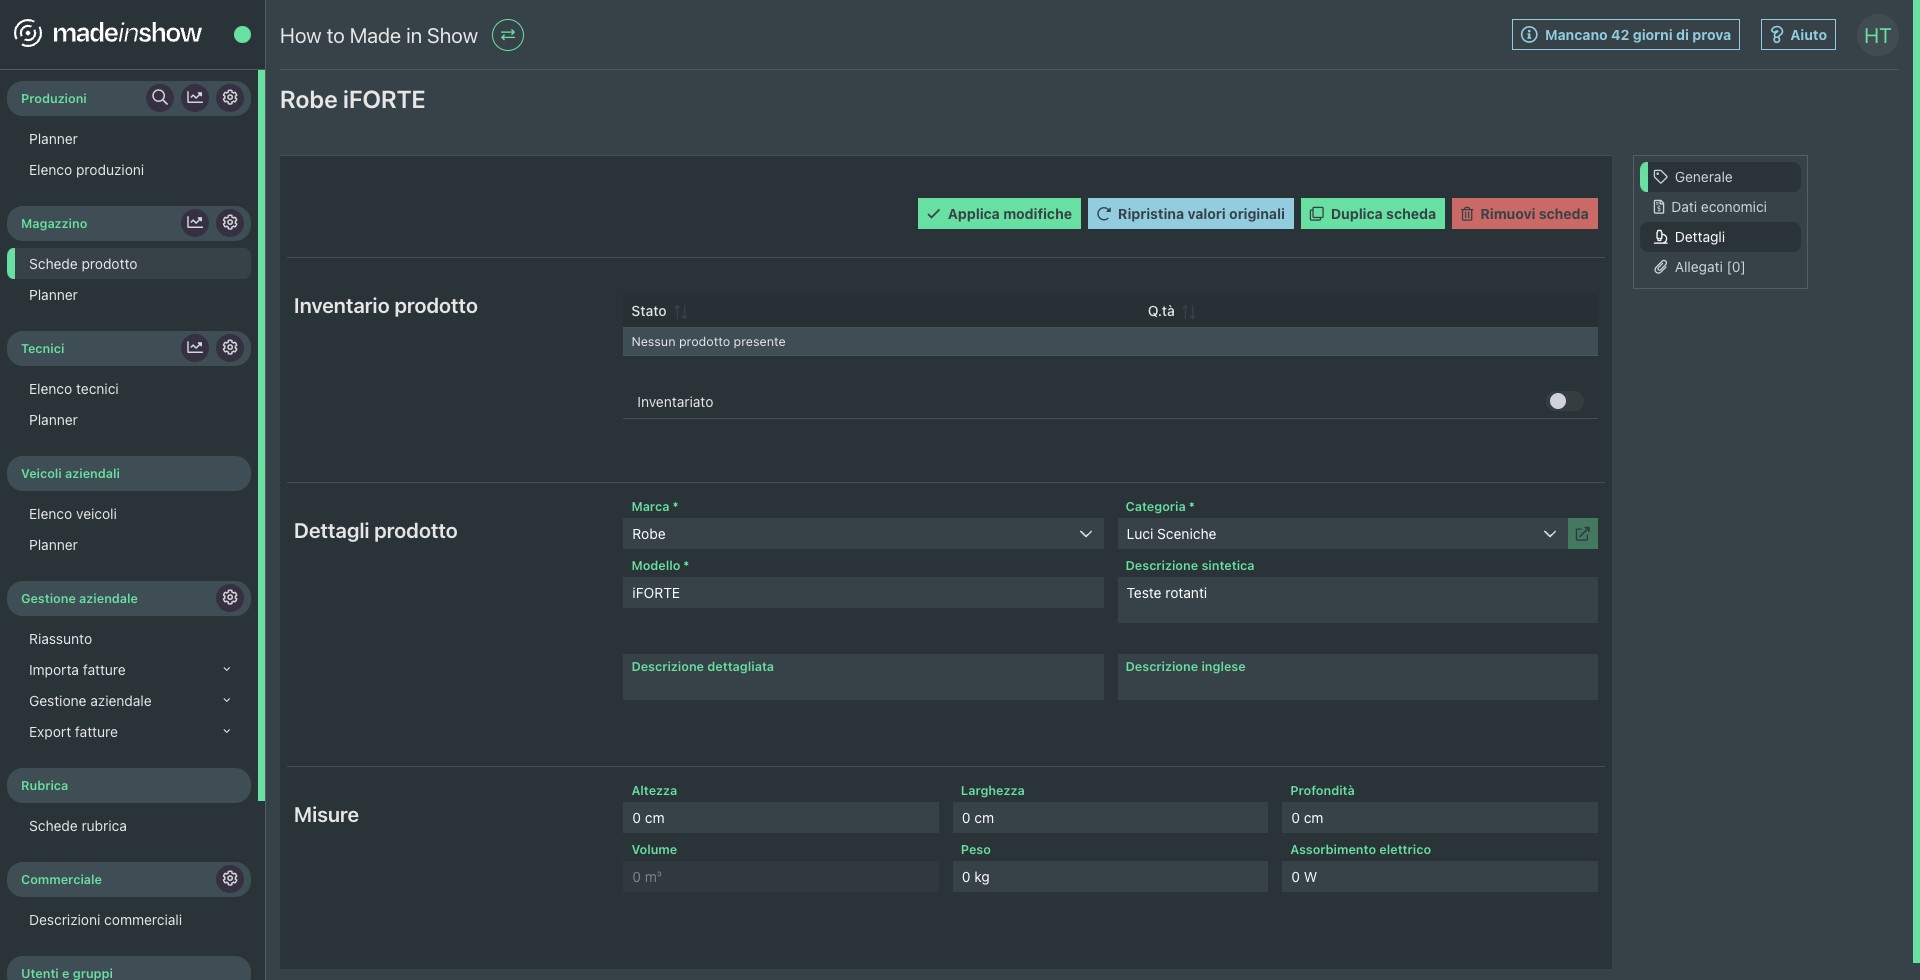Toggle the Inventariato switch
The height and width of the screenshot is (980, 1920).
point(1565,401)
